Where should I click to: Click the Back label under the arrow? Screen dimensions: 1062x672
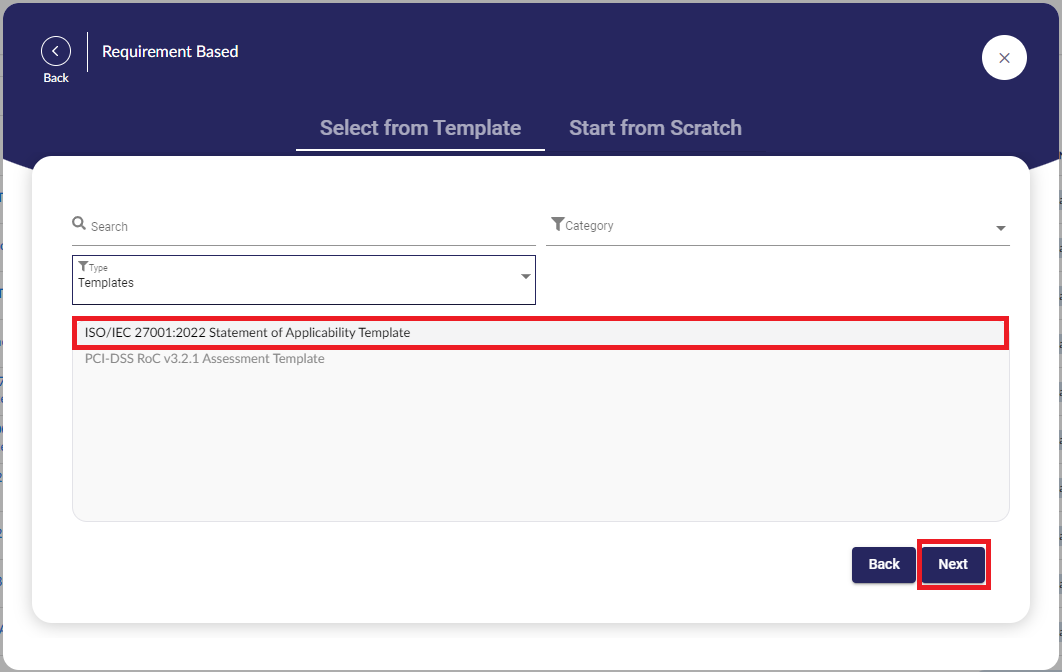[56, 78]
